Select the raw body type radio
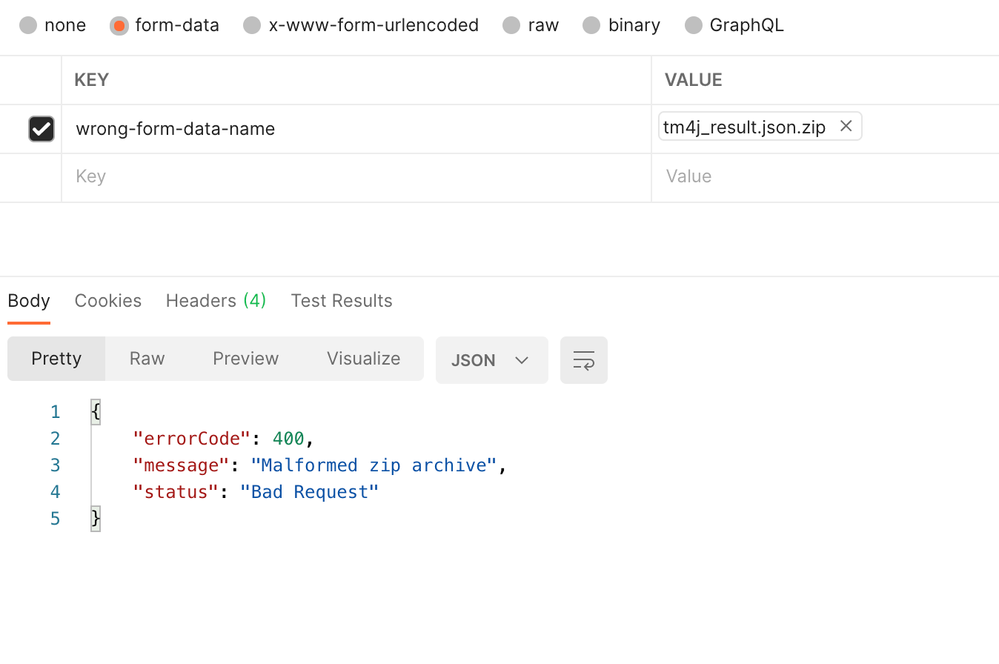This screenshot has height=664, width=999. 511,25
